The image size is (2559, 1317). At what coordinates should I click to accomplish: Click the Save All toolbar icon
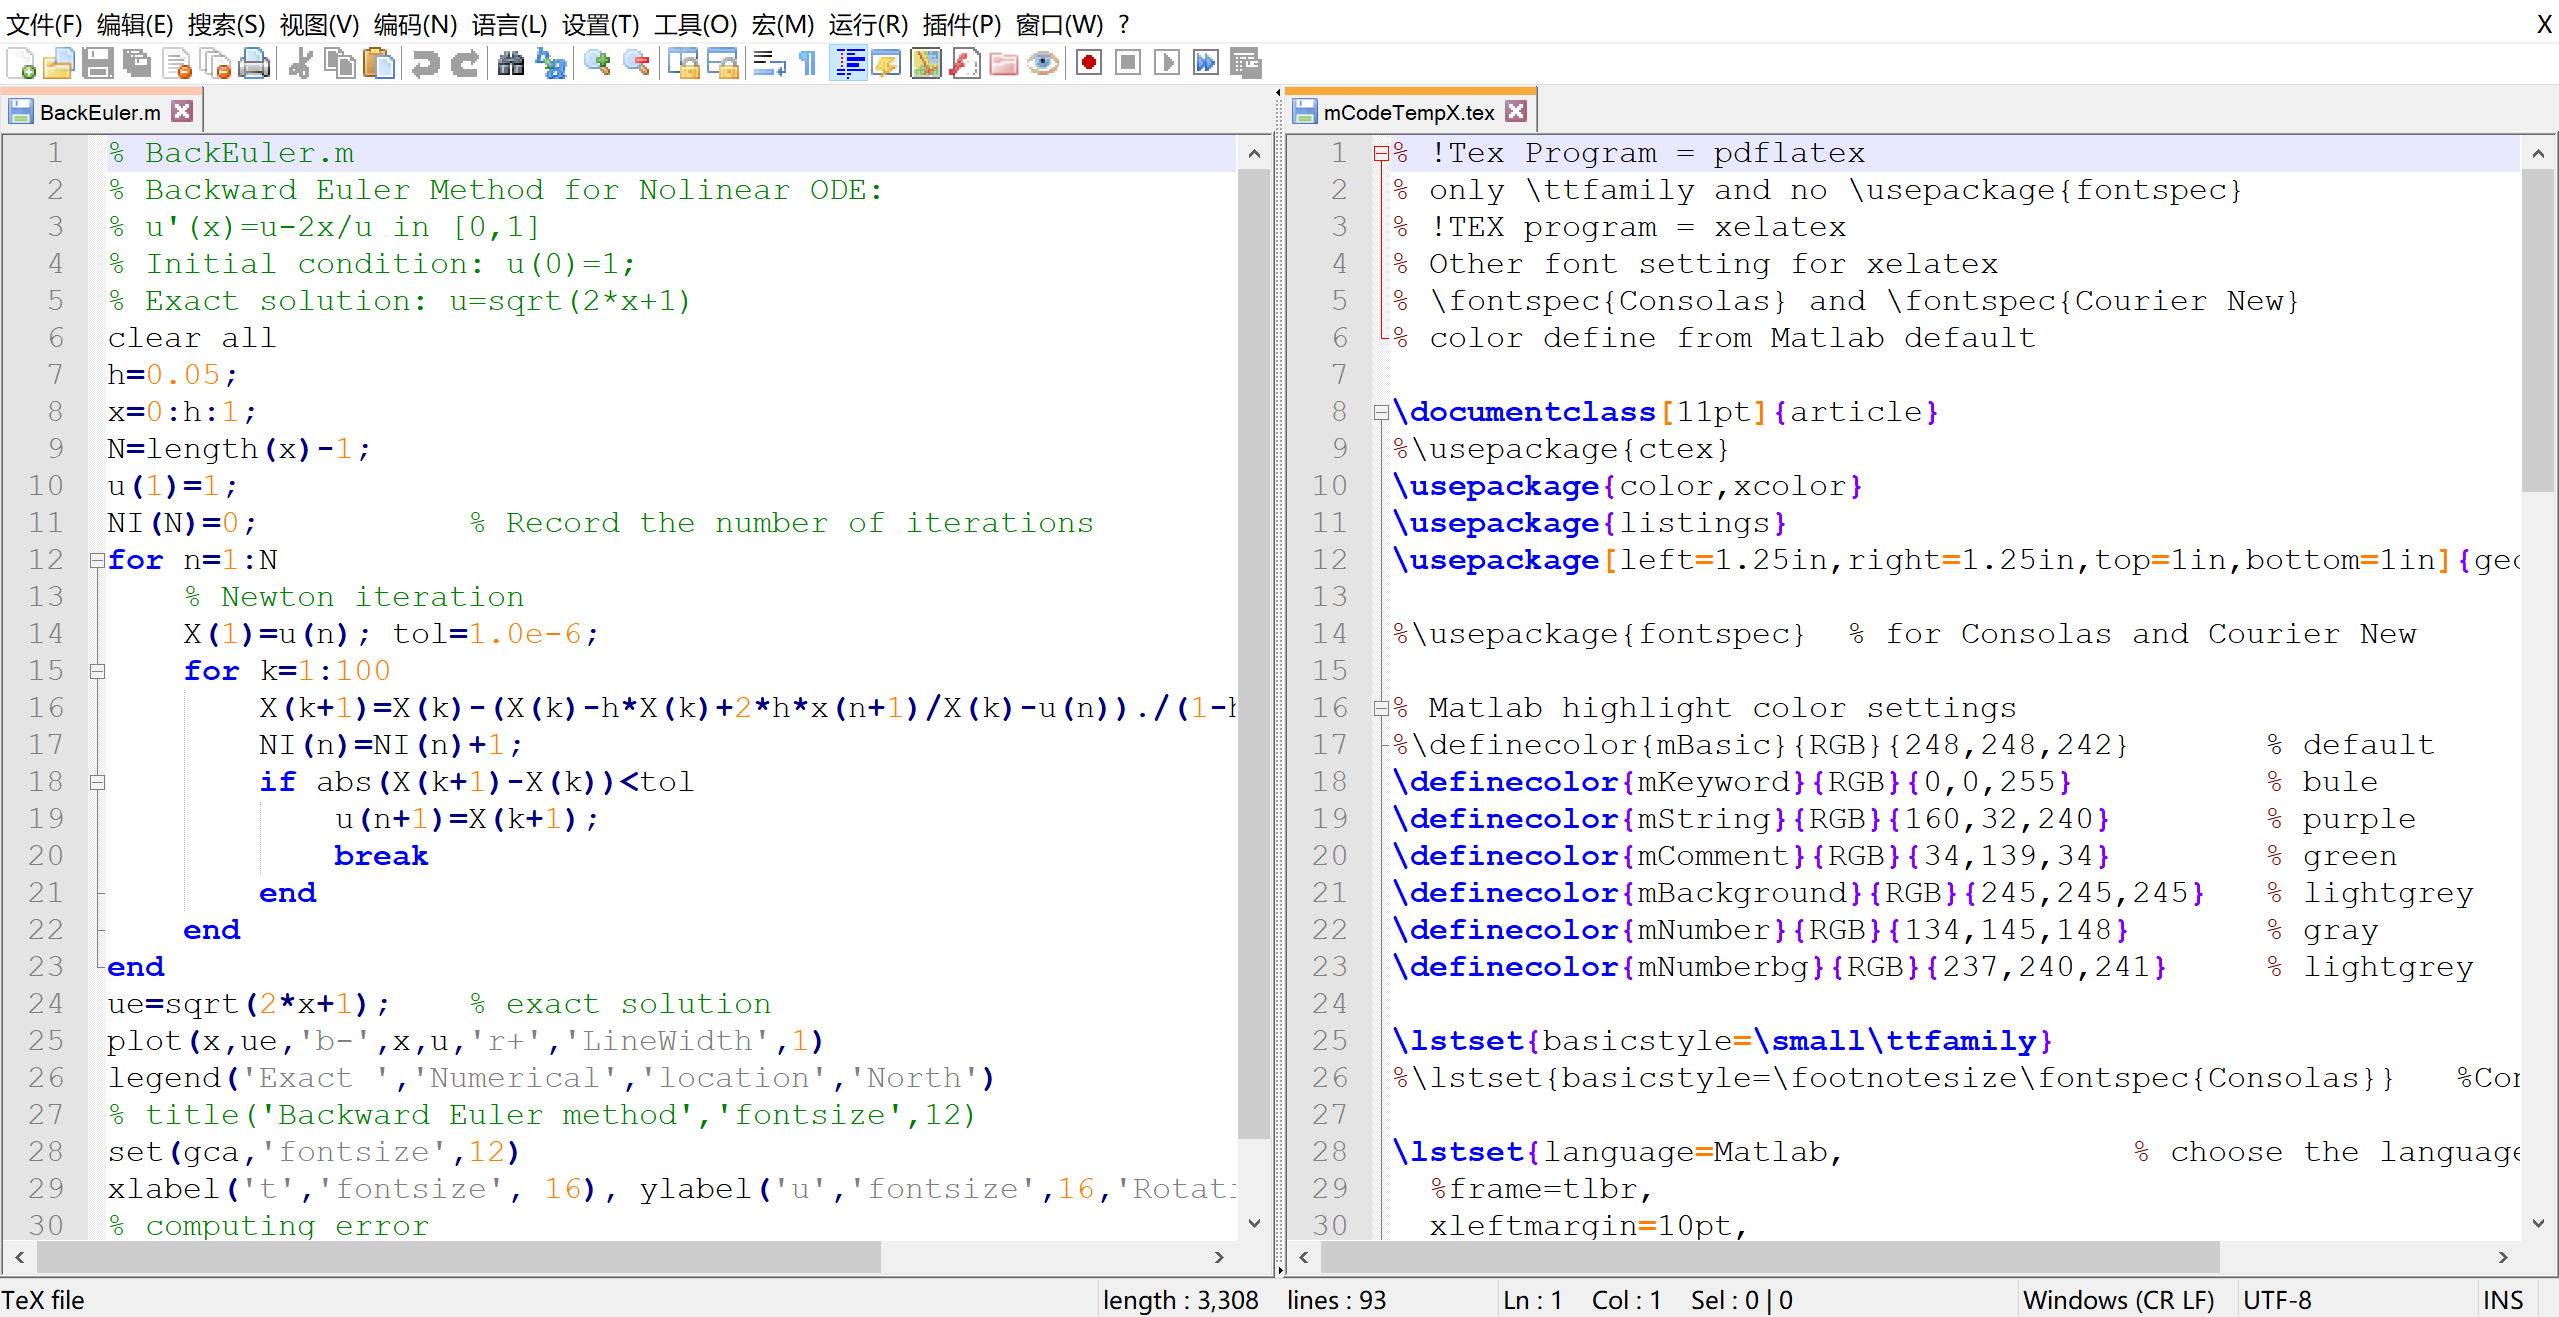click(136, 64)
